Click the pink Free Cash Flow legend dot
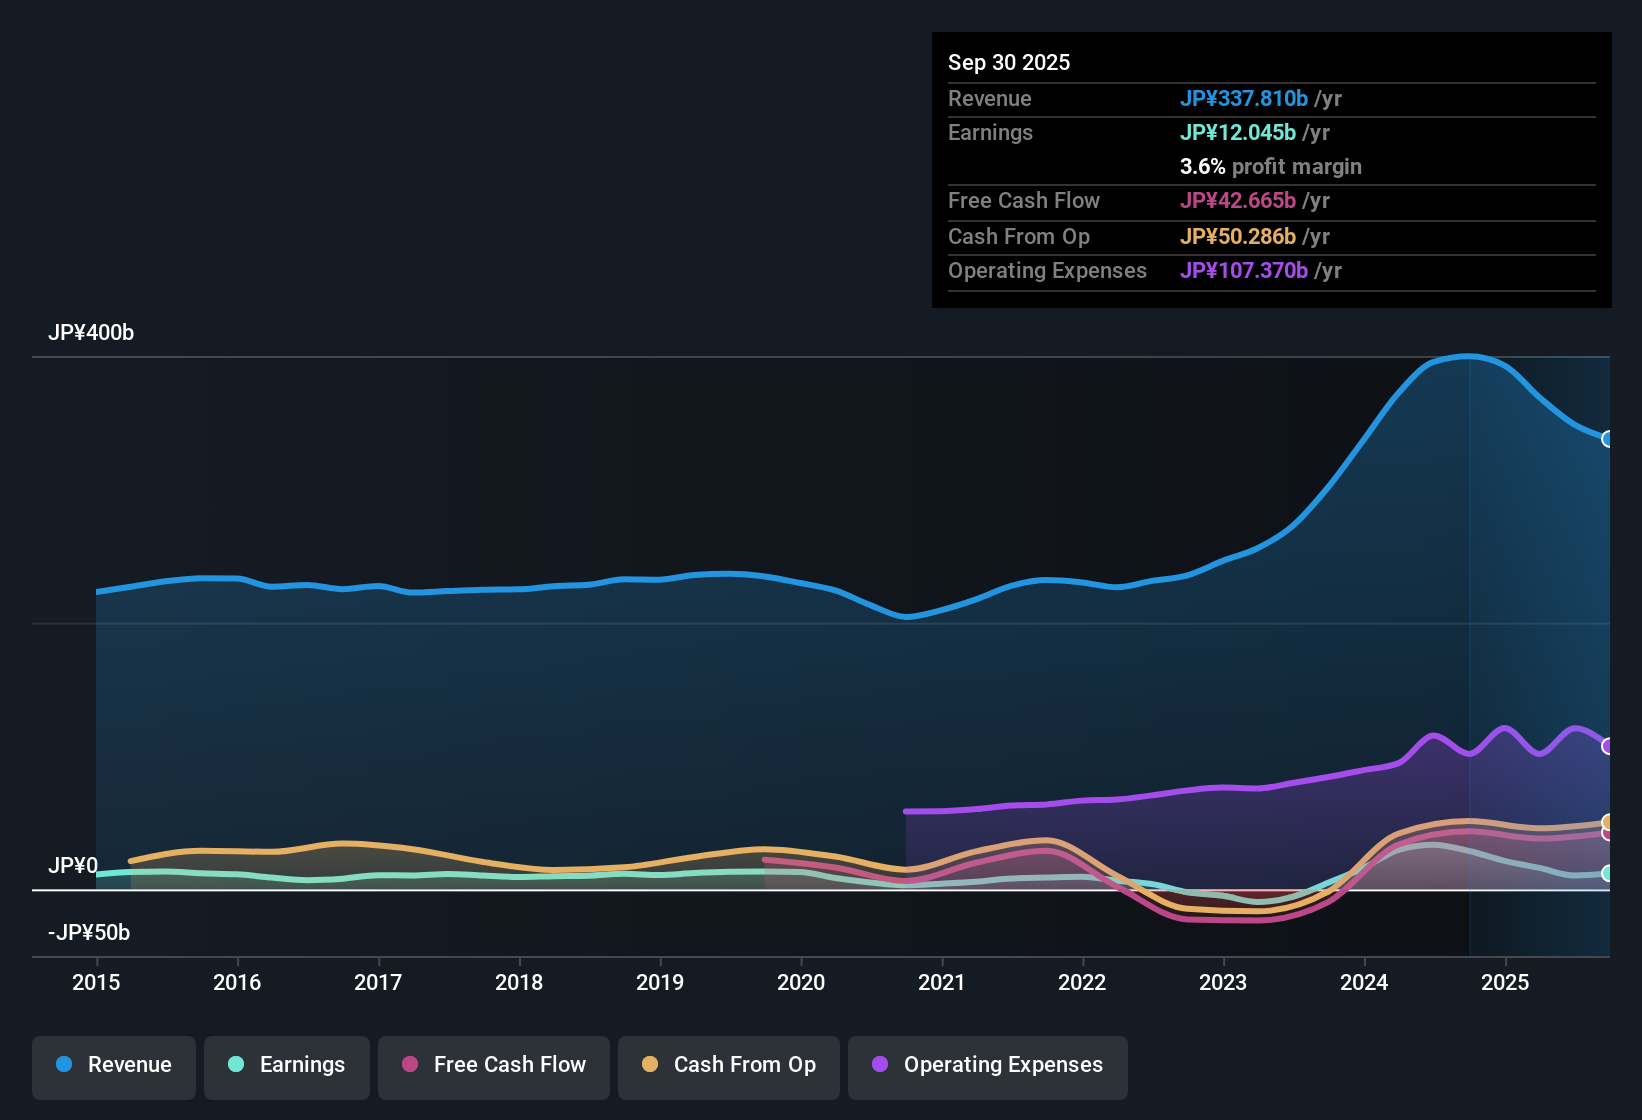This screenshot has width=1642, height=1120. point(409,1065)
